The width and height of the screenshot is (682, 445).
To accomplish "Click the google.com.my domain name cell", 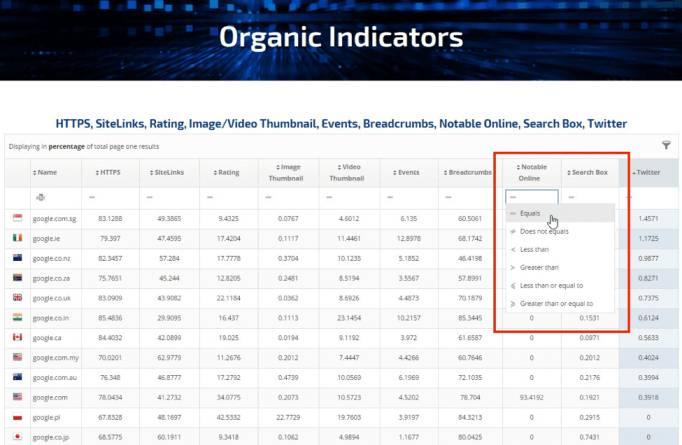I will pyautogui.click(x=56, y=357).
